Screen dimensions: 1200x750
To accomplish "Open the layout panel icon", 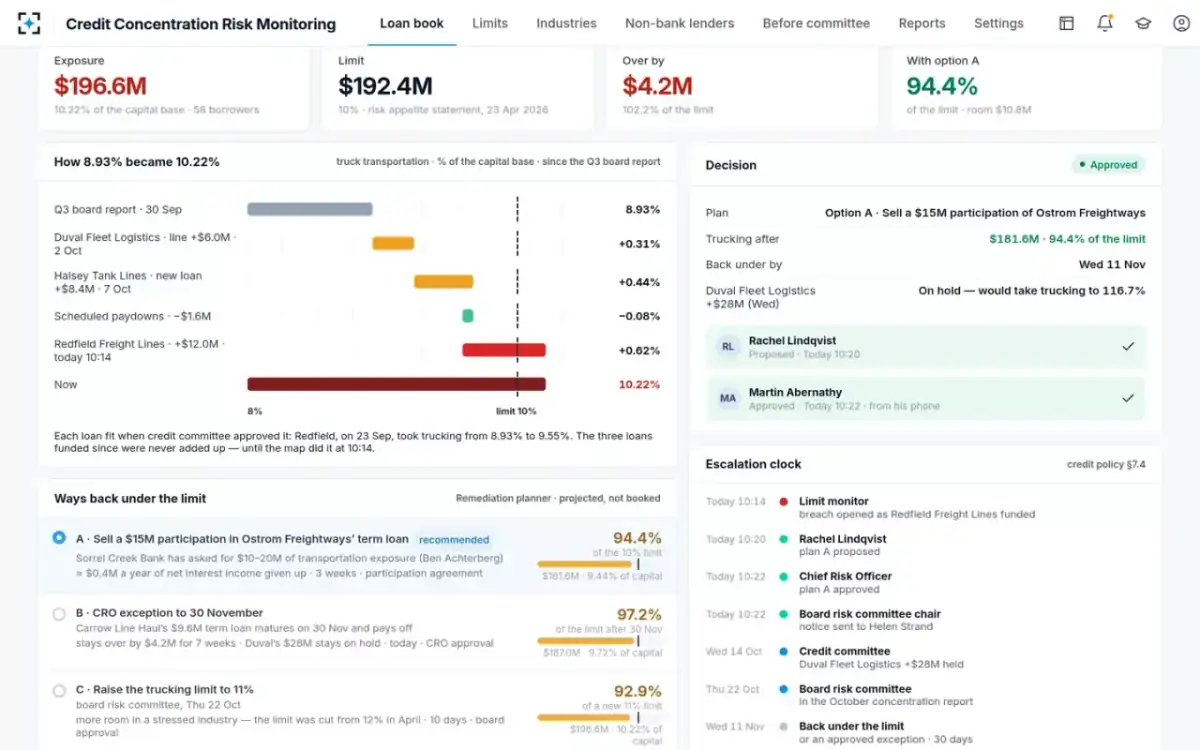I will coord(1067,23).
